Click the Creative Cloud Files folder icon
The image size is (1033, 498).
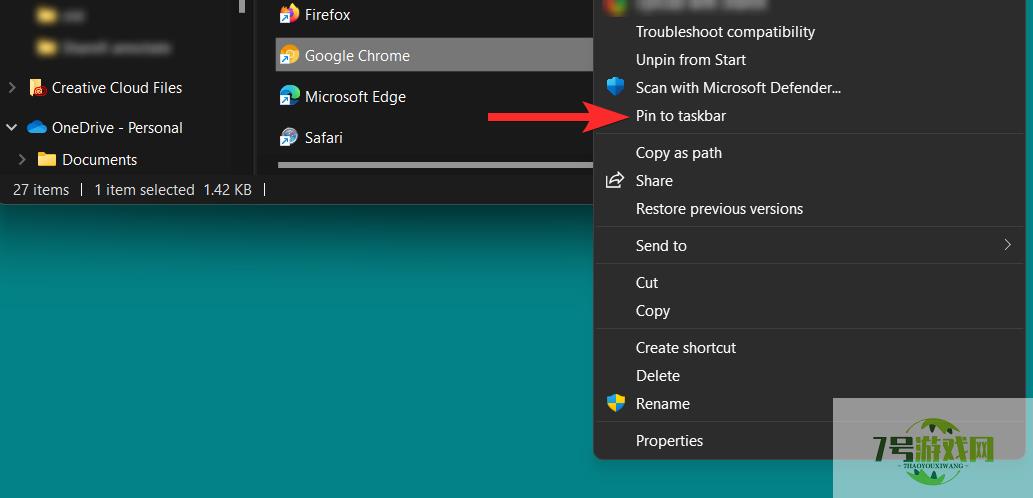click(38, 88)
